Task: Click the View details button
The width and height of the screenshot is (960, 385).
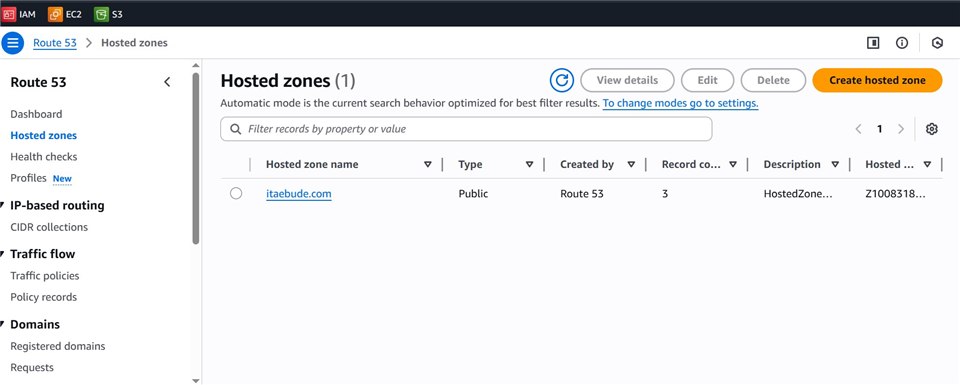Action: pyautogui.click(x=627, y=80)
